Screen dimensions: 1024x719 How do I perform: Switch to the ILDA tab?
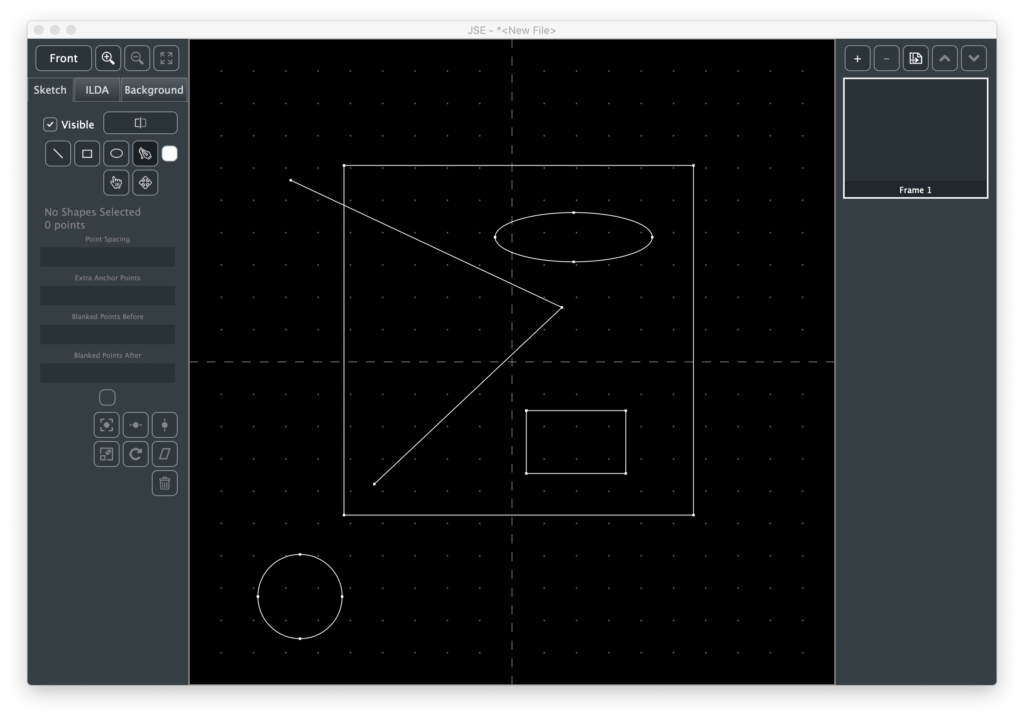[97, 90]
